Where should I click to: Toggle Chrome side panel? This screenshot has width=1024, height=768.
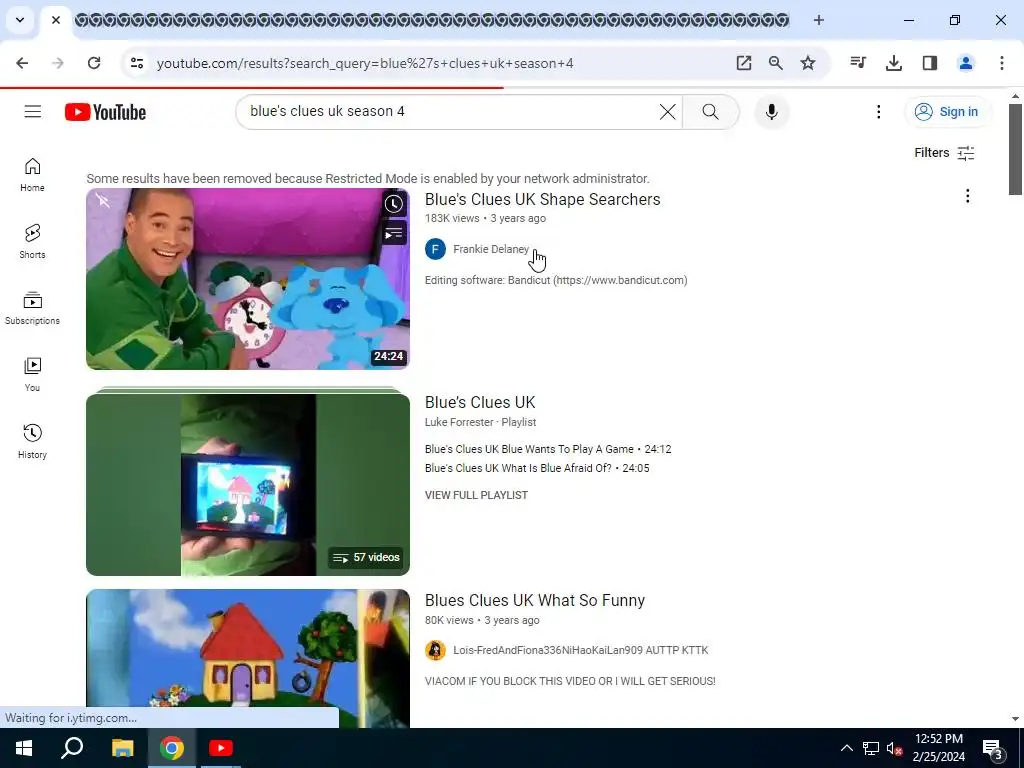(930, 63)
